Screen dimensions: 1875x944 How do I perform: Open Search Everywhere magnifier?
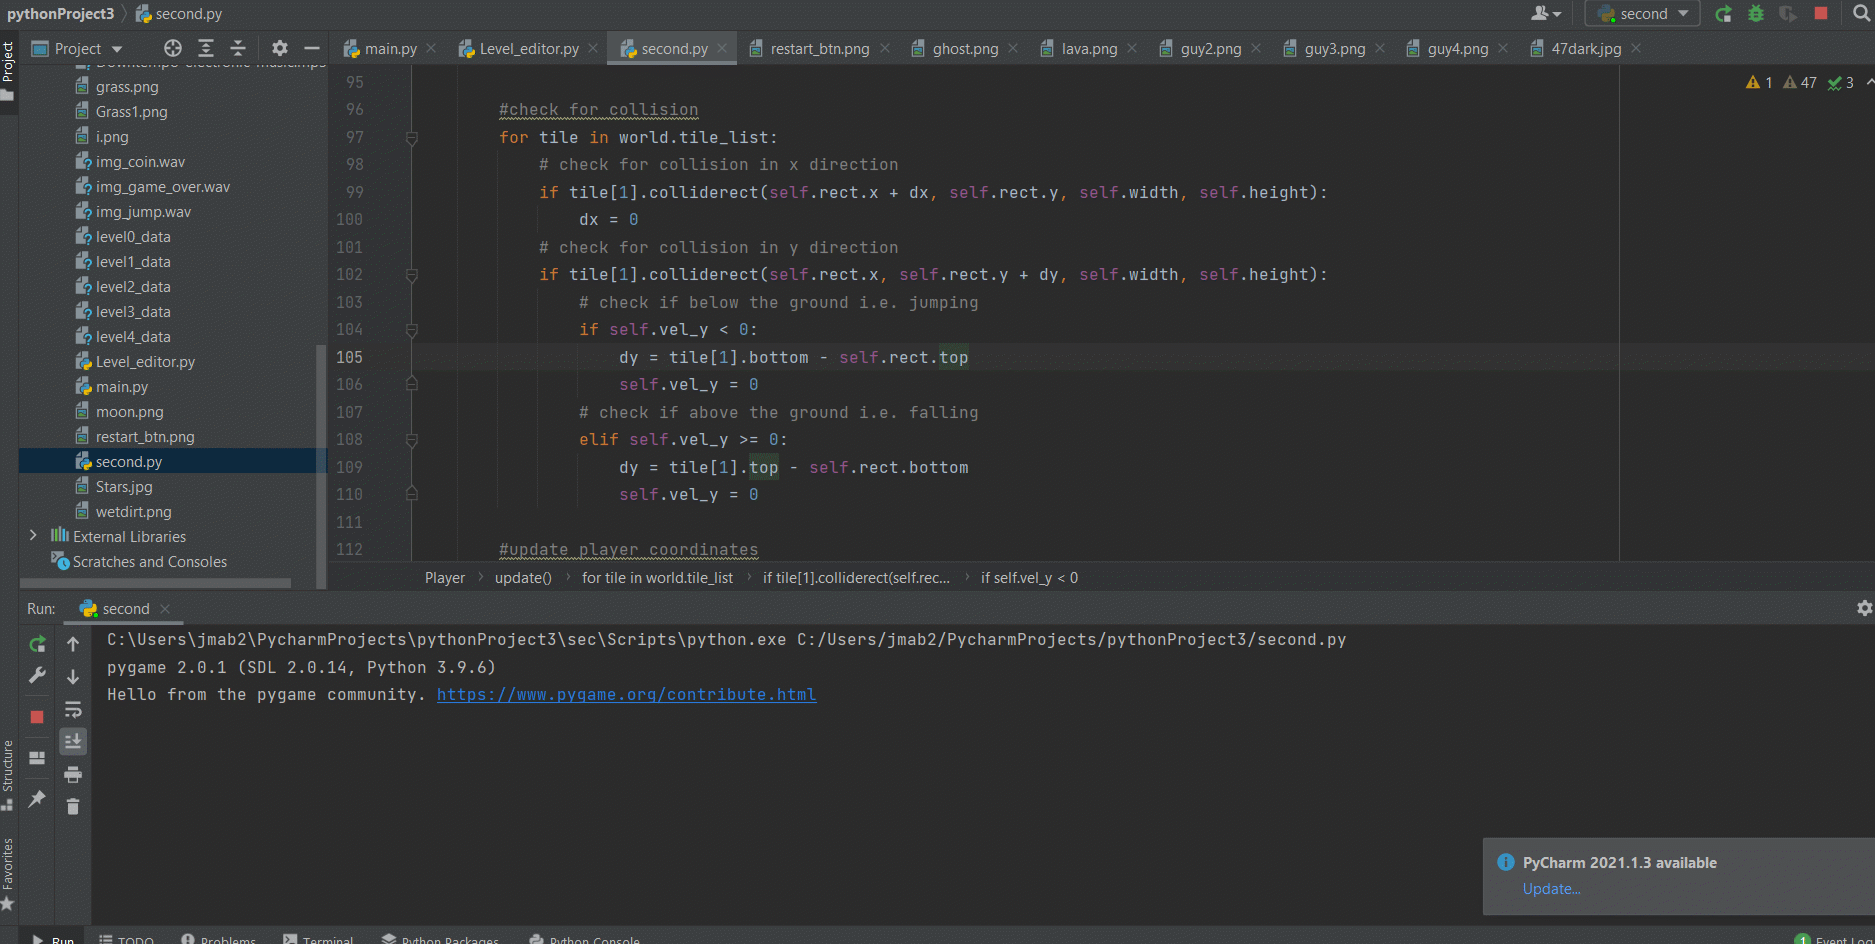1861,14
